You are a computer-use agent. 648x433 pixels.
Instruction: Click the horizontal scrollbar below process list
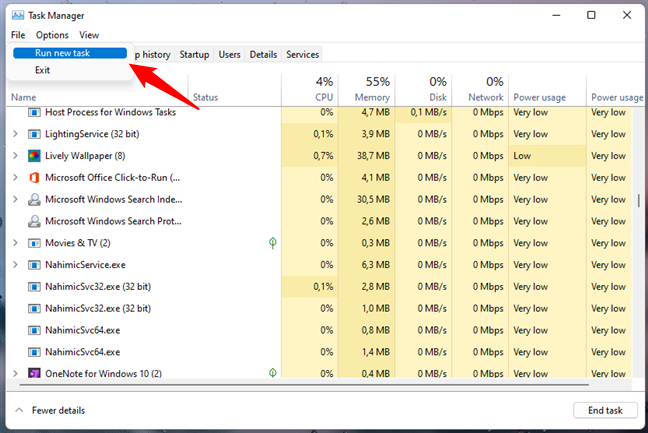point(304,385)
